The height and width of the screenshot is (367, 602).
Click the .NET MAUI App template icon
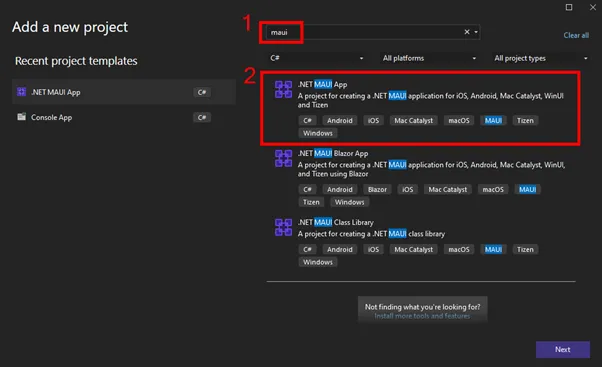(x=283, y=89)
